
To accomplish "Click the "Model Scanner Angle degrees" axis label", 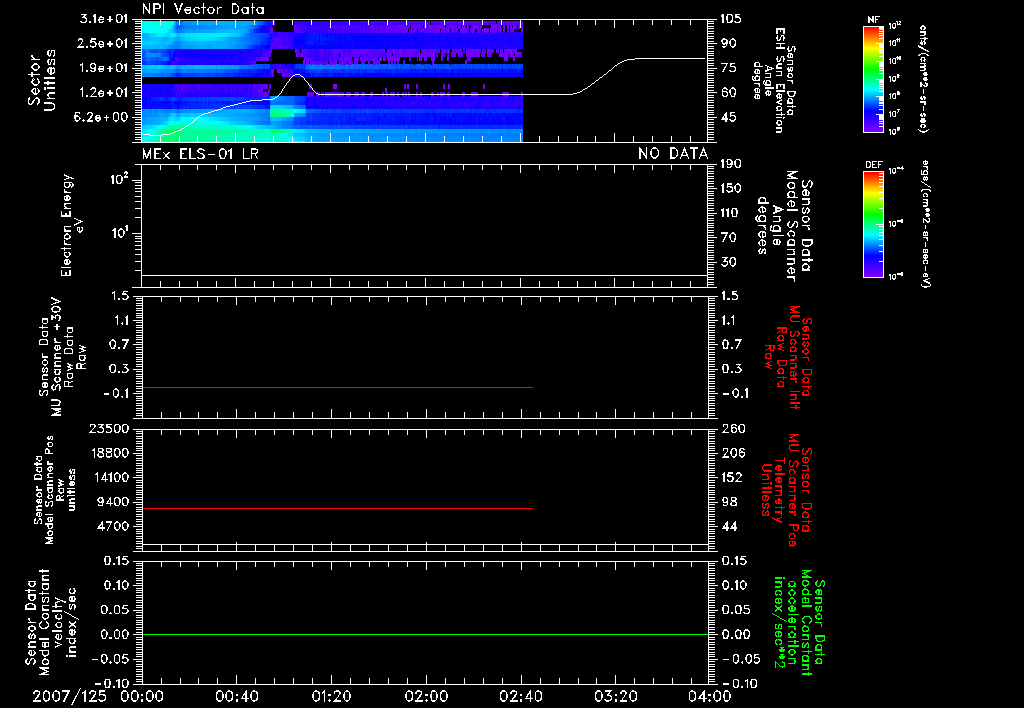I will coord(784,225).
